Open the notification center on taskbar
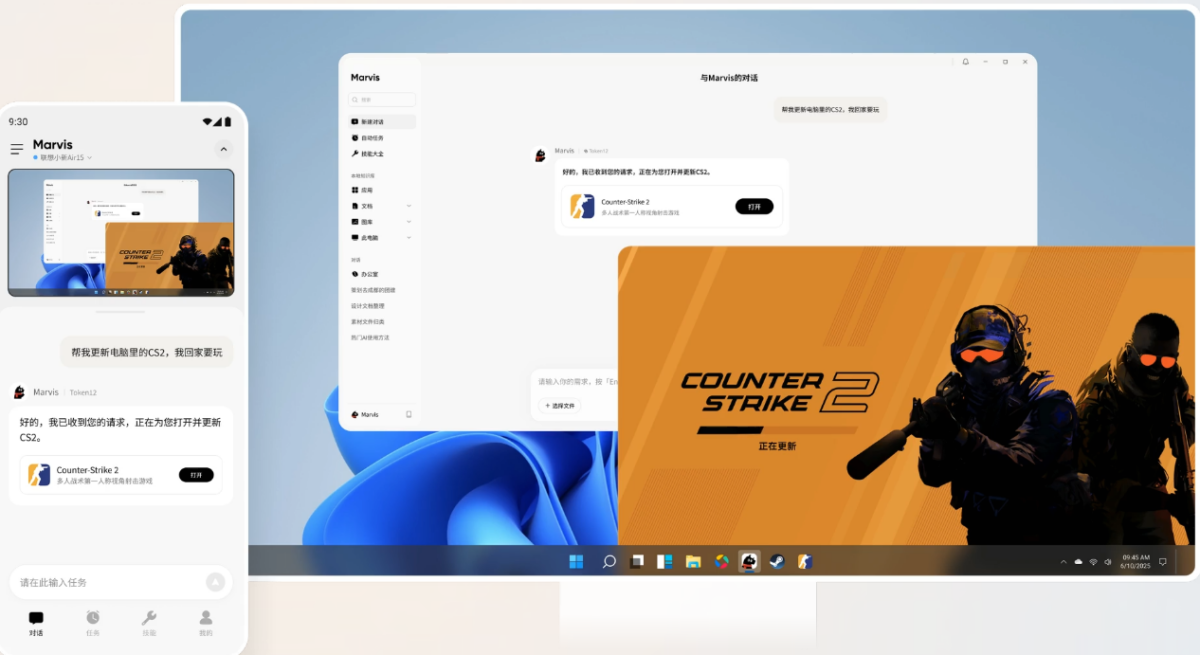Viewport: 1200px width, 655px height. pos(1162,562)
